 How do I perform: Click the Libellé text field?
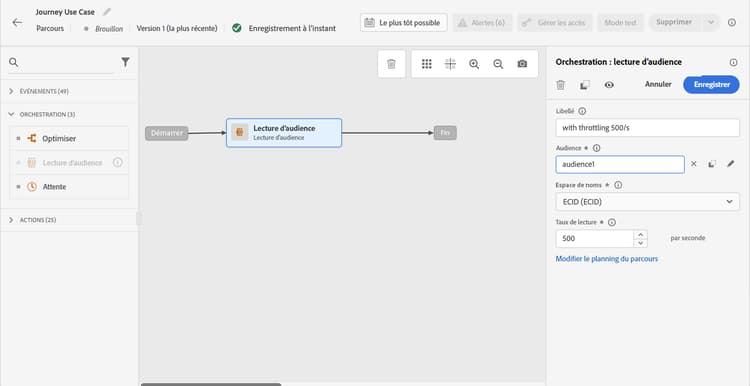648,128
